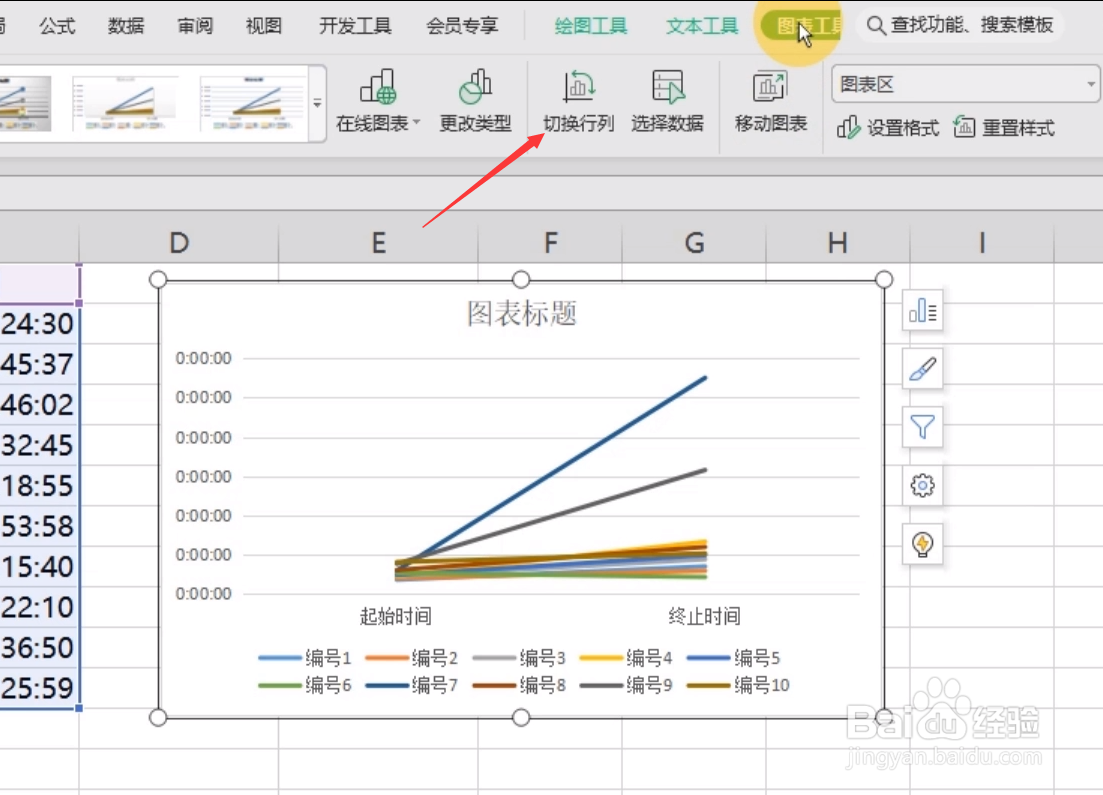
Task: Click the 设置格式 format icon button
Action: click(848, 127)
